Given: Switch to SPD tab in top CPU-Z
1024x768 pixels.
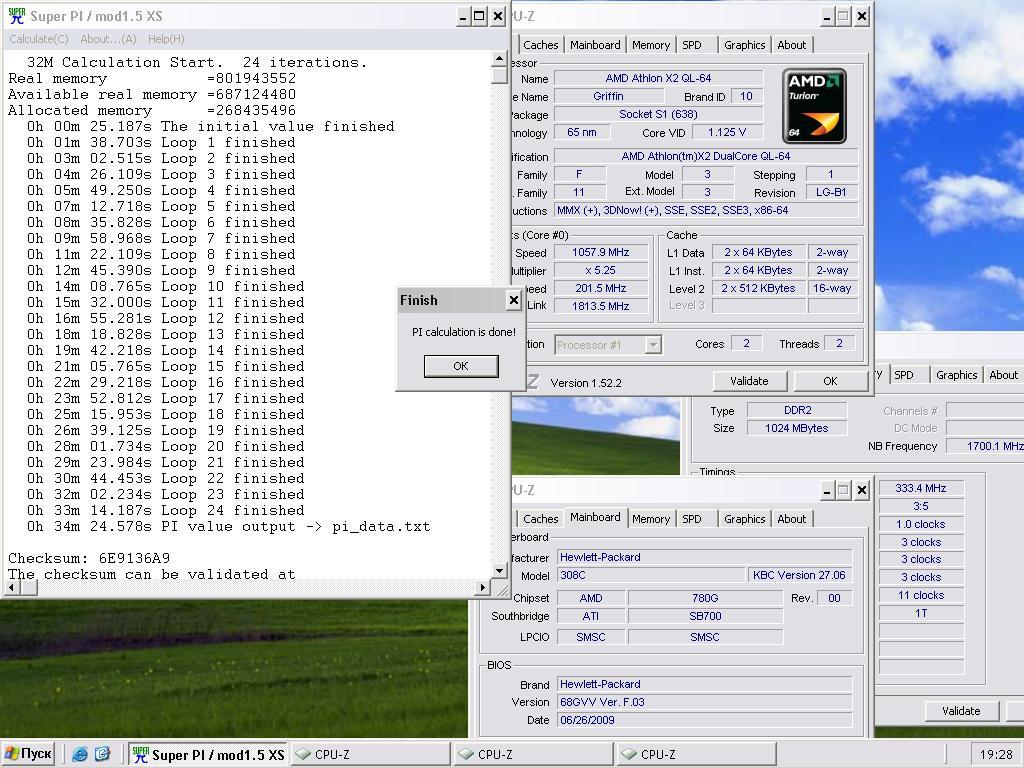Looking at the screenshot, I should tap(692, 45).
